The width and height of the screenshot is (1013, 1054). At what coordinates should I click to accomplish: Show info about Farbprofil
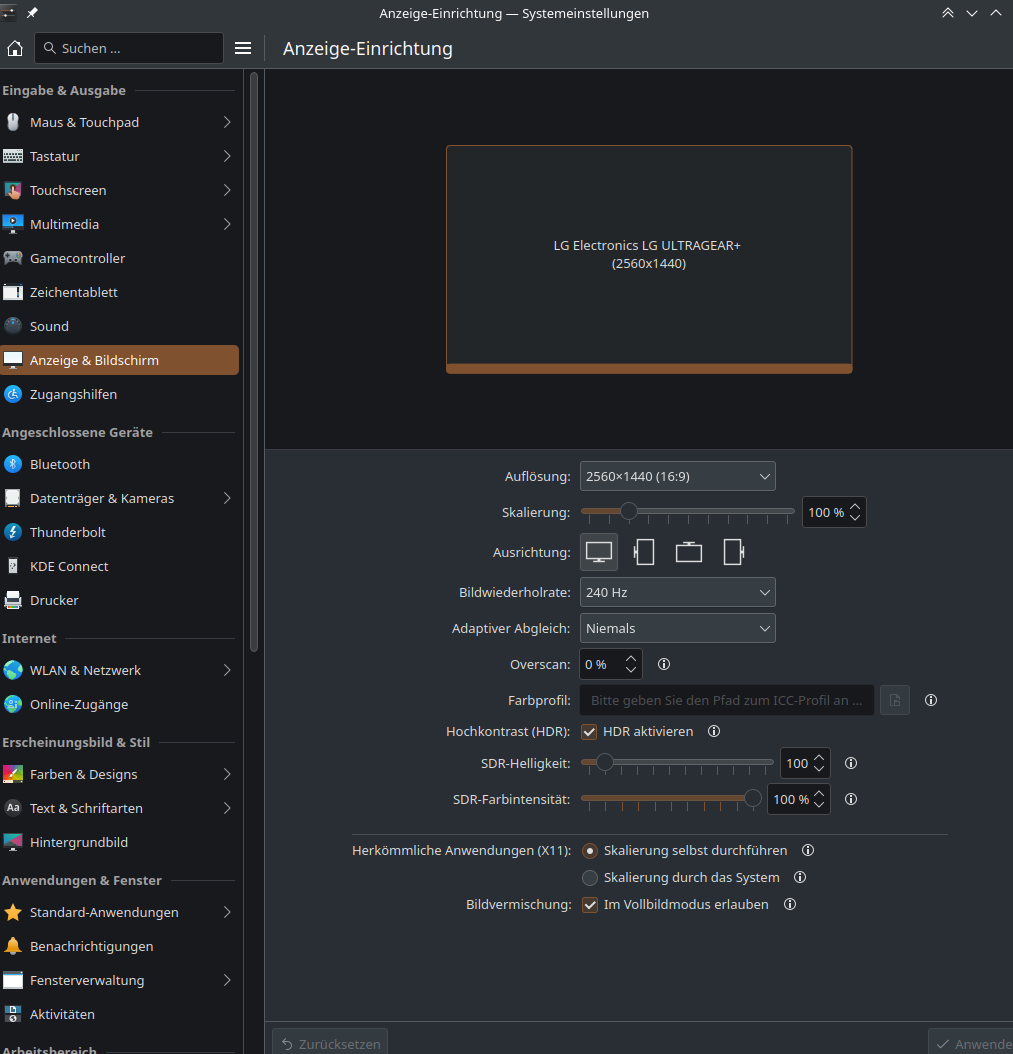point(930,700)
